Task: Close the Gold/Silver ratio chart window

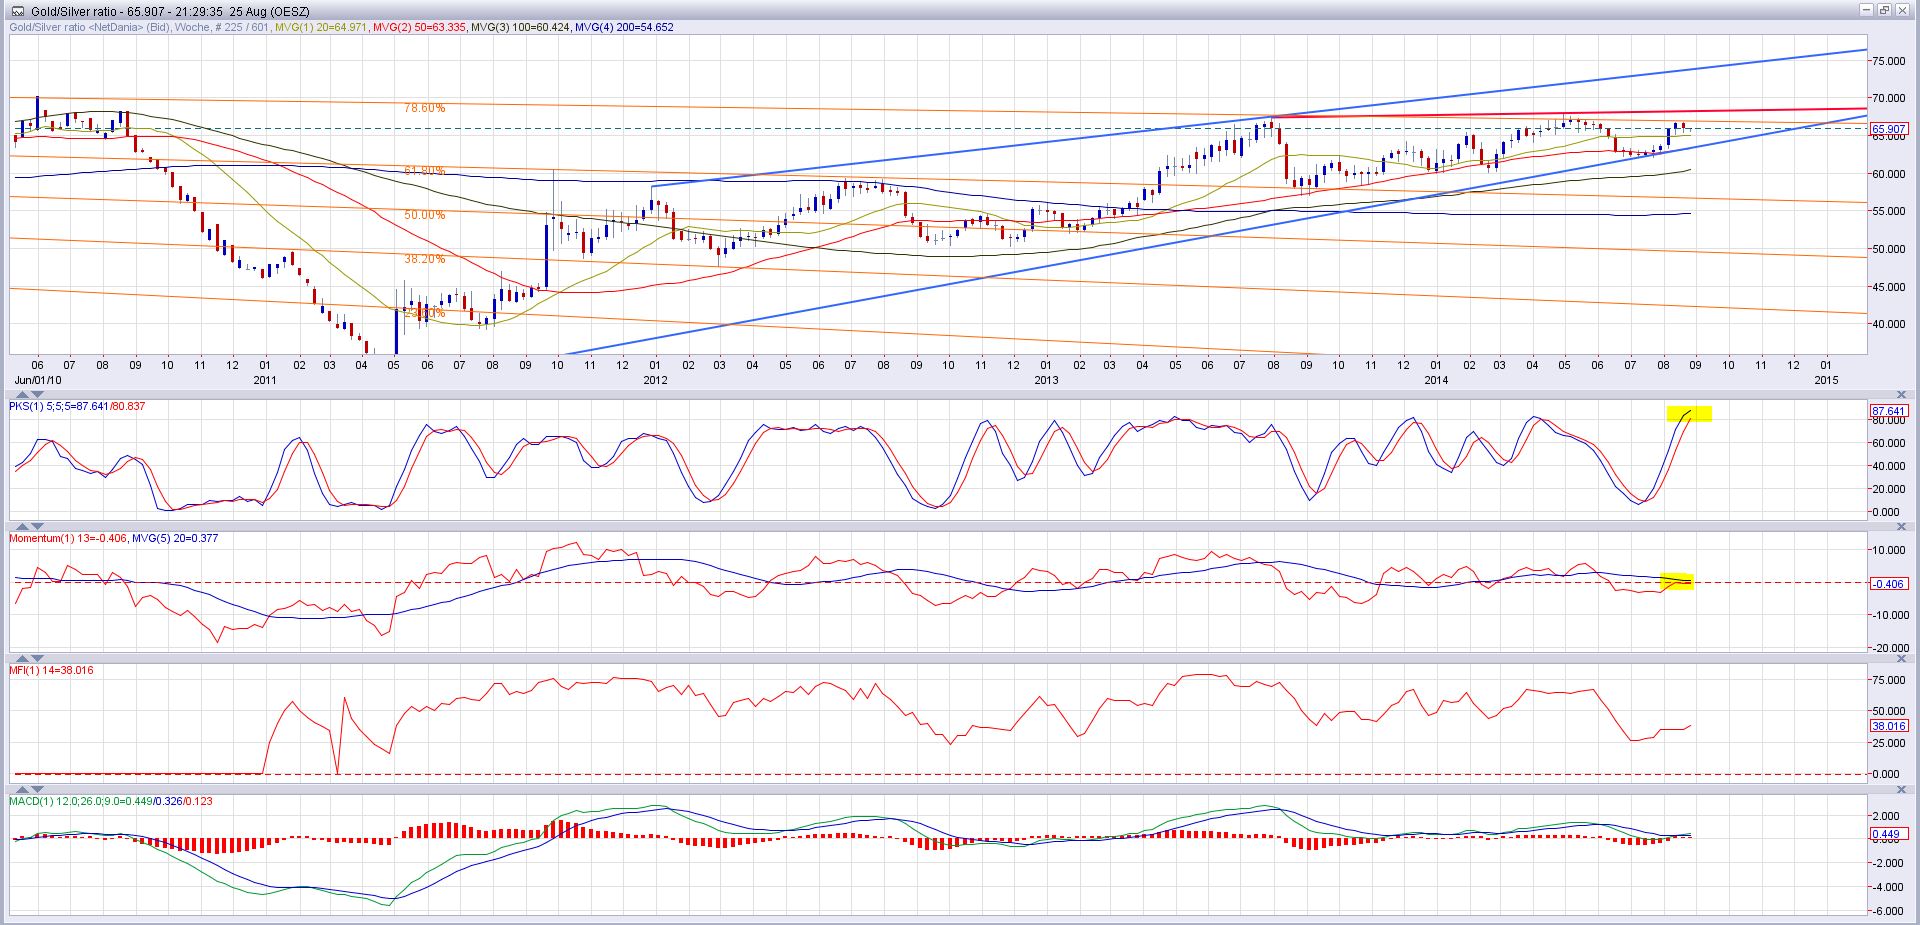Action: click(x=1902, y=10)
